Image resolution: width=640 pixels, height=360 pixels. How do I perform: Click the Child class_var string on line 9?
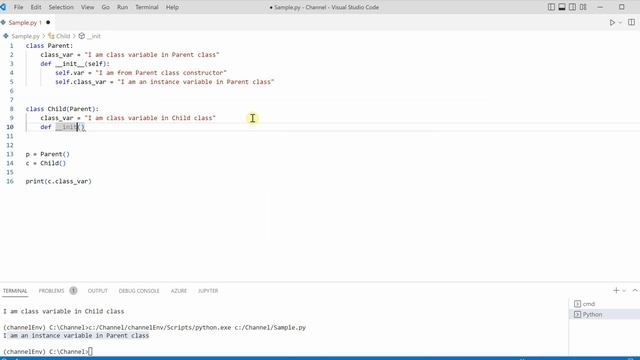150,118
